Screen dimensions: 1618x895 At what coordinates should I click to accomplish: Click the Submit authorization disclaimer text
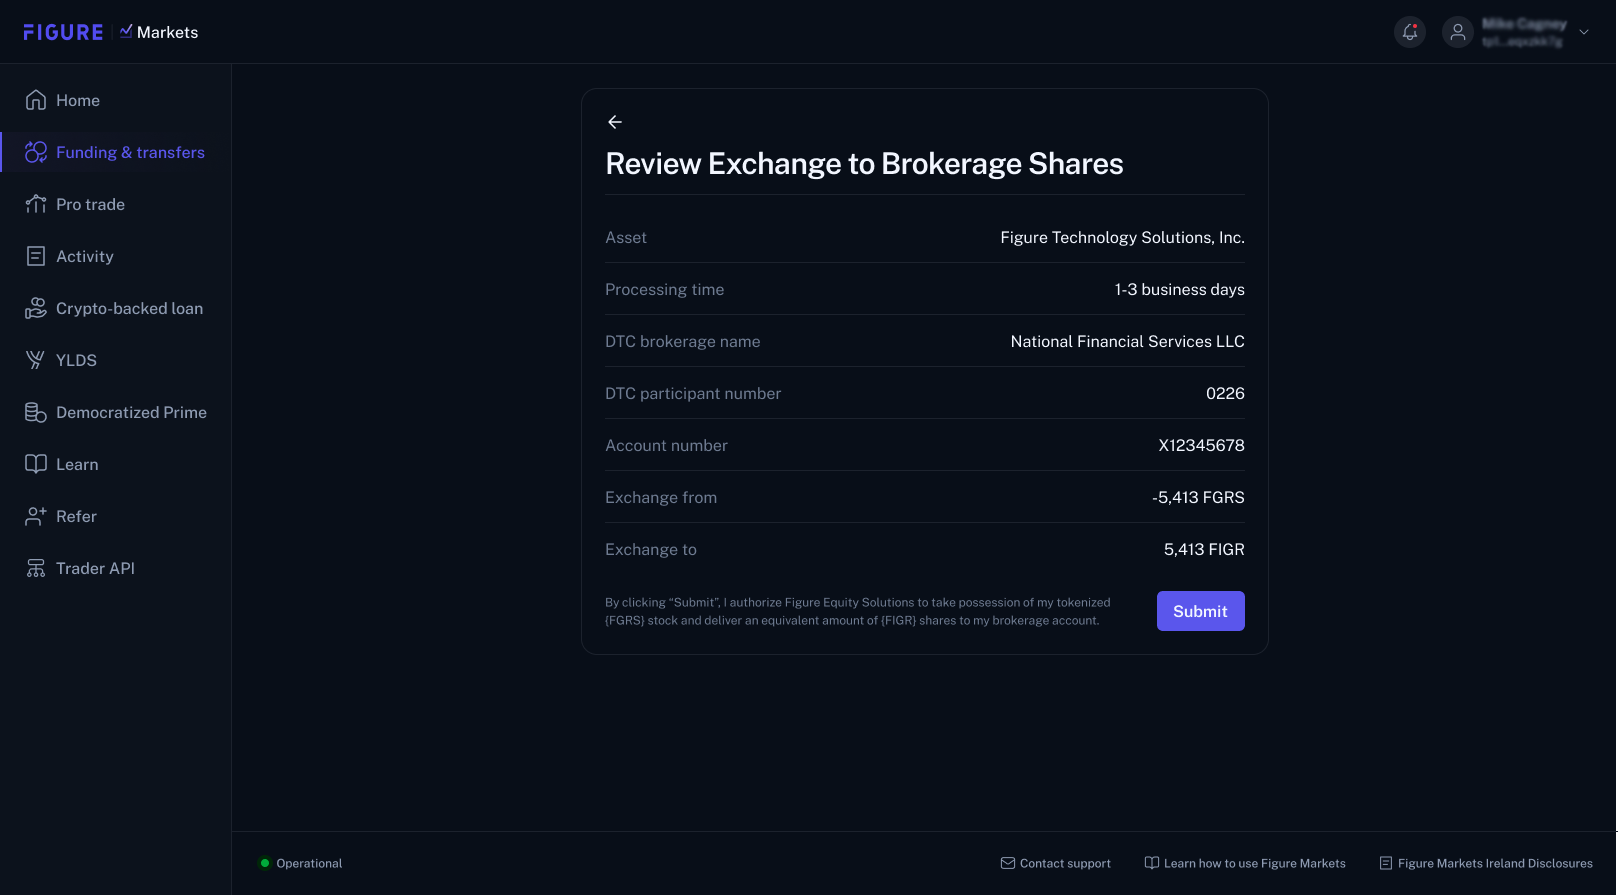point(858,611)
